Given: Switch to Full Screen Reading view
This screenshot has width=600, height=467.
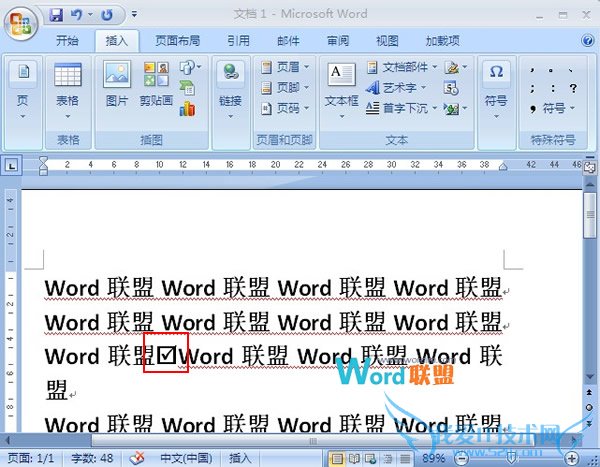Looking at the screenshot, I should 354,458.
